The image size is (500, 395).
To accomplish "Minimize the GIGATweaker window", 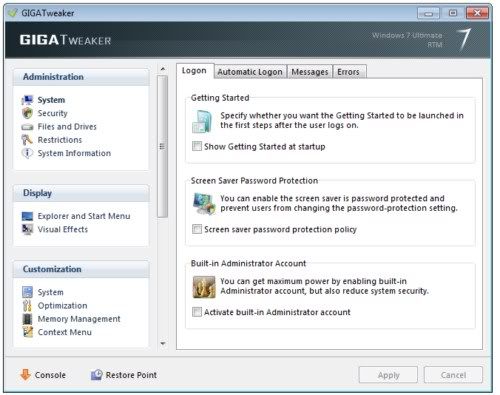I will point(429,13).
